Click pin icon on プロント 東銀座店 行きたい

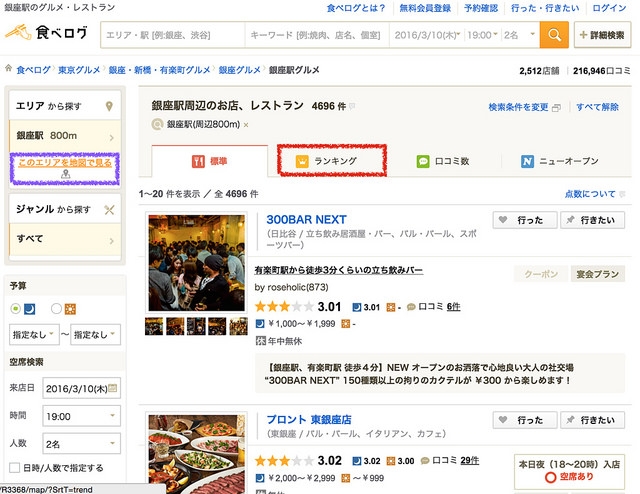tap(570, 420)
